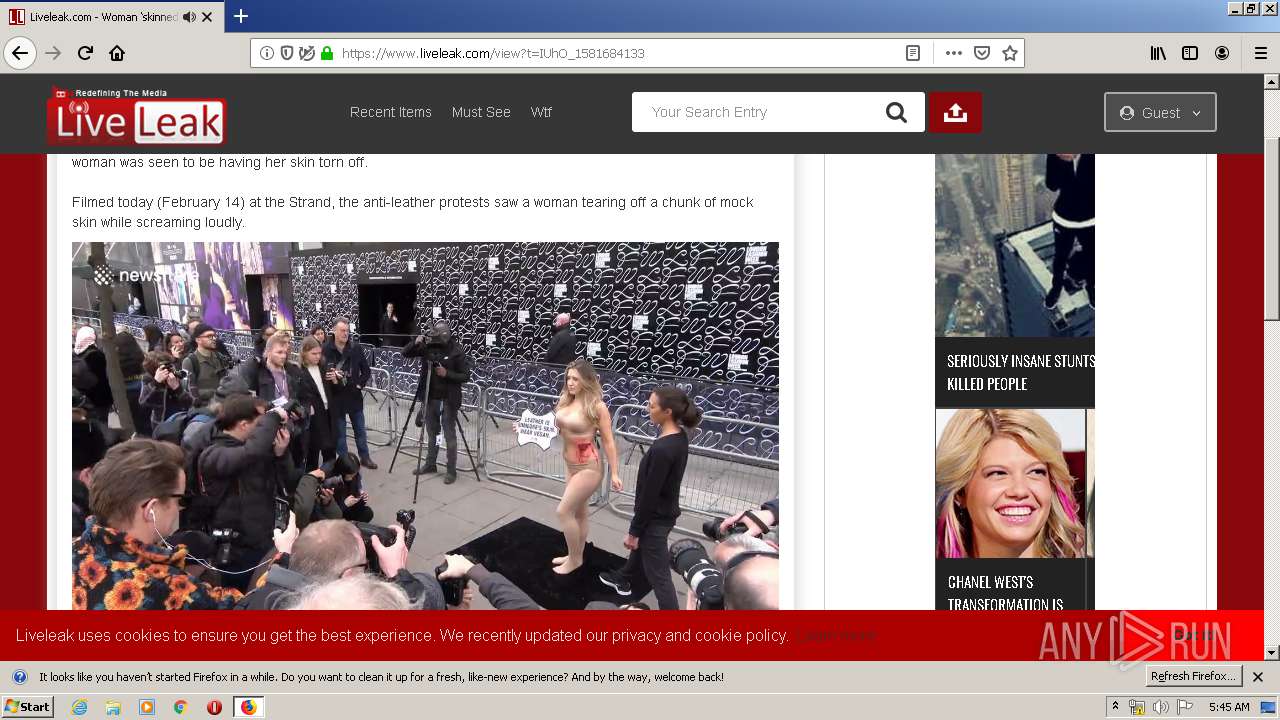Click the Refresh Firefox button
The height and width of the screenshot is (720, 1280).
(1194, 676)
